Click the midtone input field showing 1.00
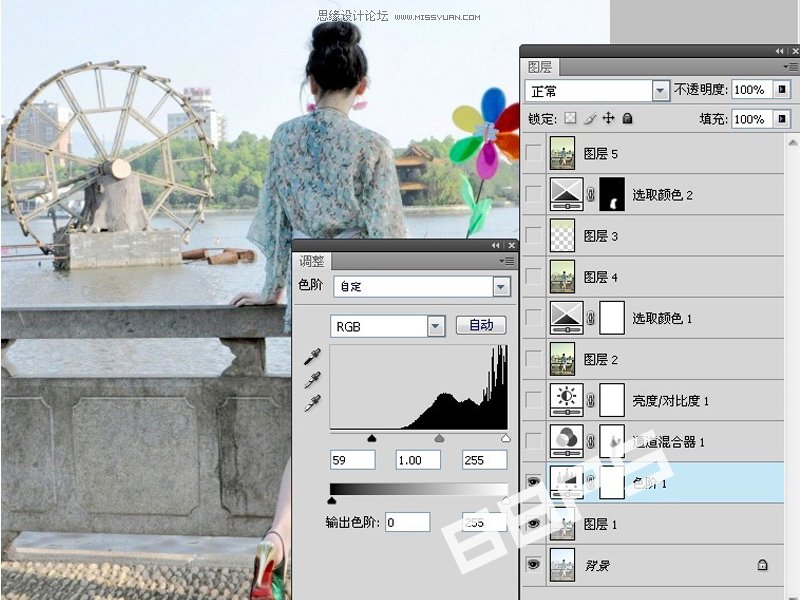 point(418,460)
